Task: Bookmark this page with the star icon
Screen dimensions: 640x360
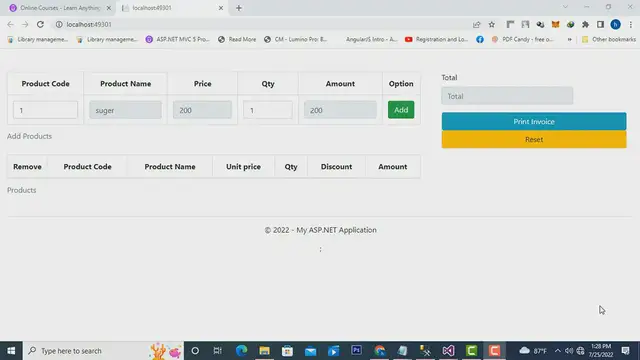Action: coord(491,24)
